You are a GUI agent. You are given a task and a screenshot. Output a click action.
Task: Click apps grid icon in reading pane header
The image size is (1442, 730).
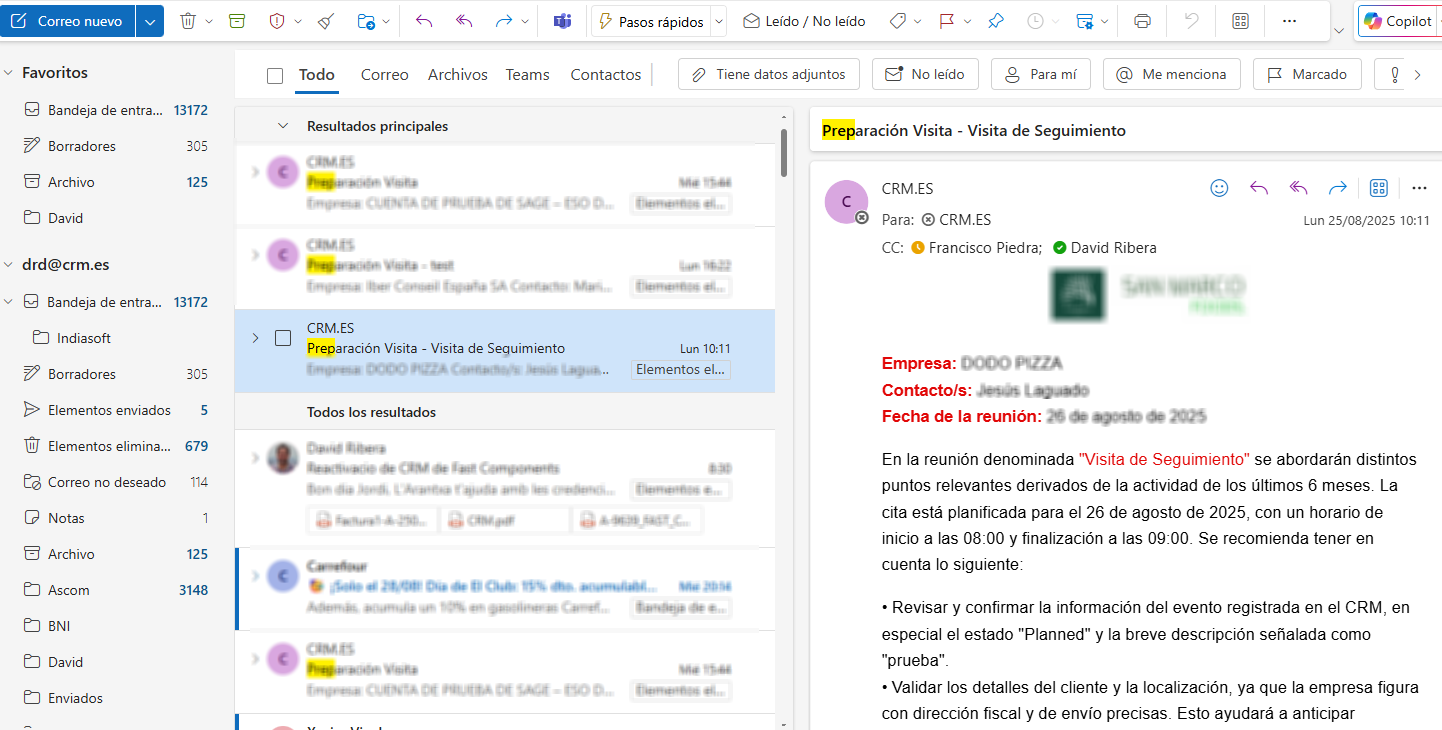[1378, 188]
